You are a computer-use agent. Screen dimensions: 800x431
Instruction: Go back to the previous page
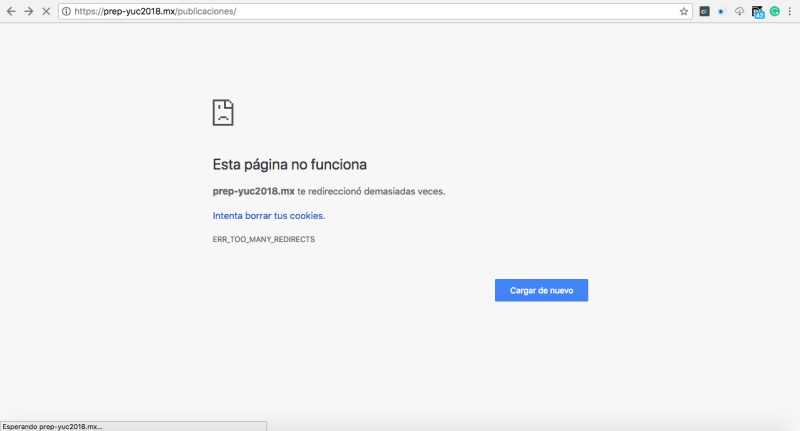click(11, 11)
